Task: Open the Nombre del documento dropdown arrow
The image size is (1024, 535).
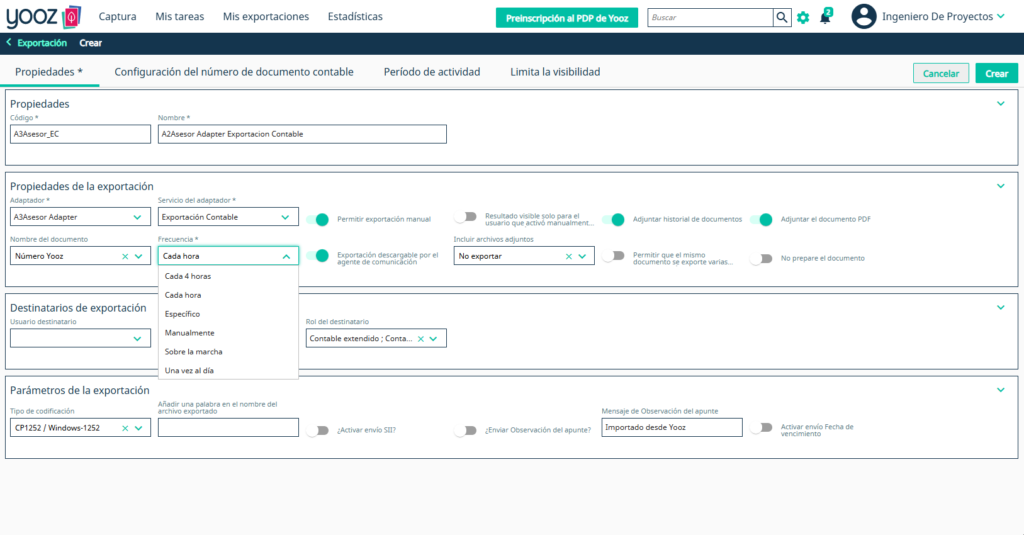Action: [138, 256]
